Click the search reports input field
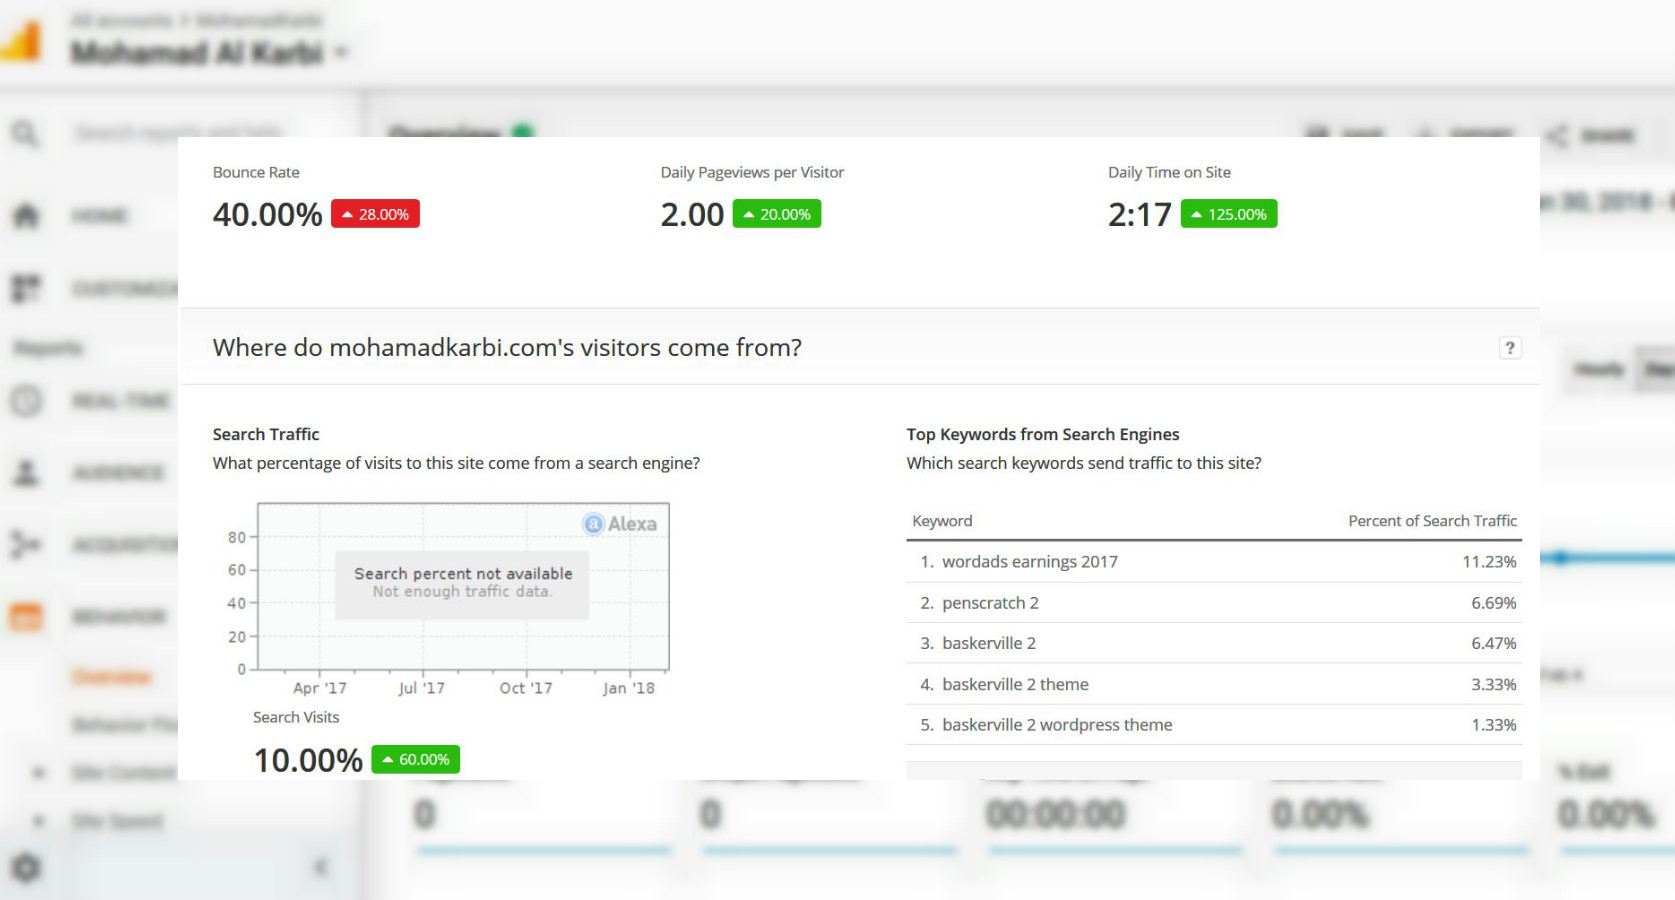Viewport: 1675px width, 900px height. click(175, 131)
